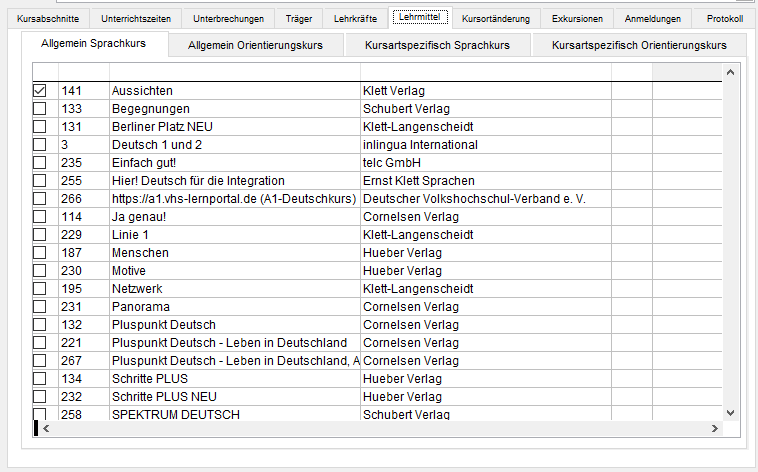Uncheck the Aussichten checkbox
The width and height of the screenshot is (758, 472).
point(40,90)
